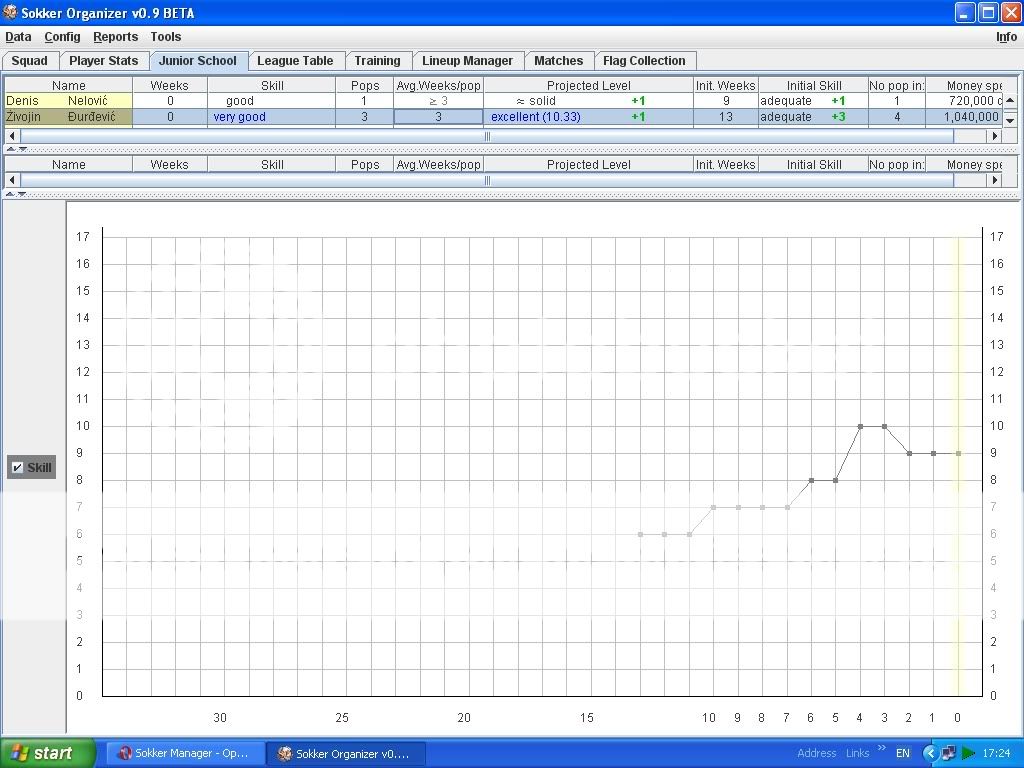The height and width of the screenshot is (768, 1024).
Task: Click the Initial Skill header of the empty table
Action: 813,165
